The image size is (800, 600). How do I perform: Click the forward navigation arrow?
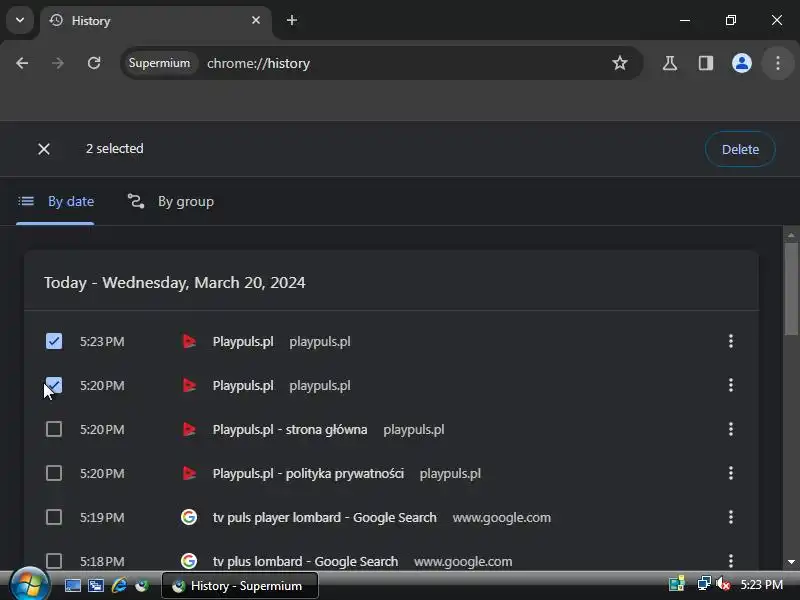58,63
